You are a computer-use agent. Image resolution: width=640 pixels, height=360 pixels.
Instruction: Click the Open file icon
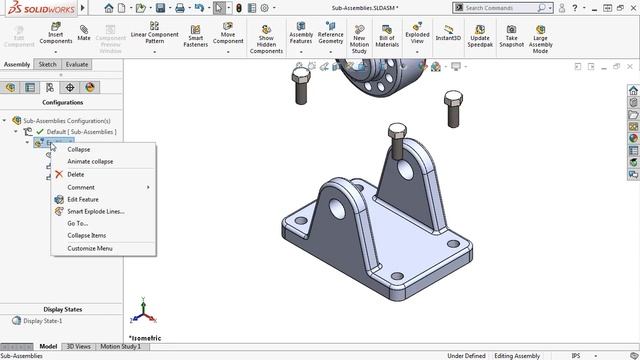click(141, 8)
